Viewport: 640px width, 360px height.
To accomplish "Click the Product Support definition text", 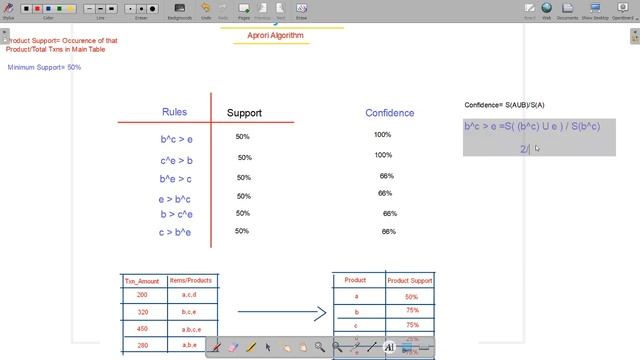I will pyautogui.click(x=61, y=45).
